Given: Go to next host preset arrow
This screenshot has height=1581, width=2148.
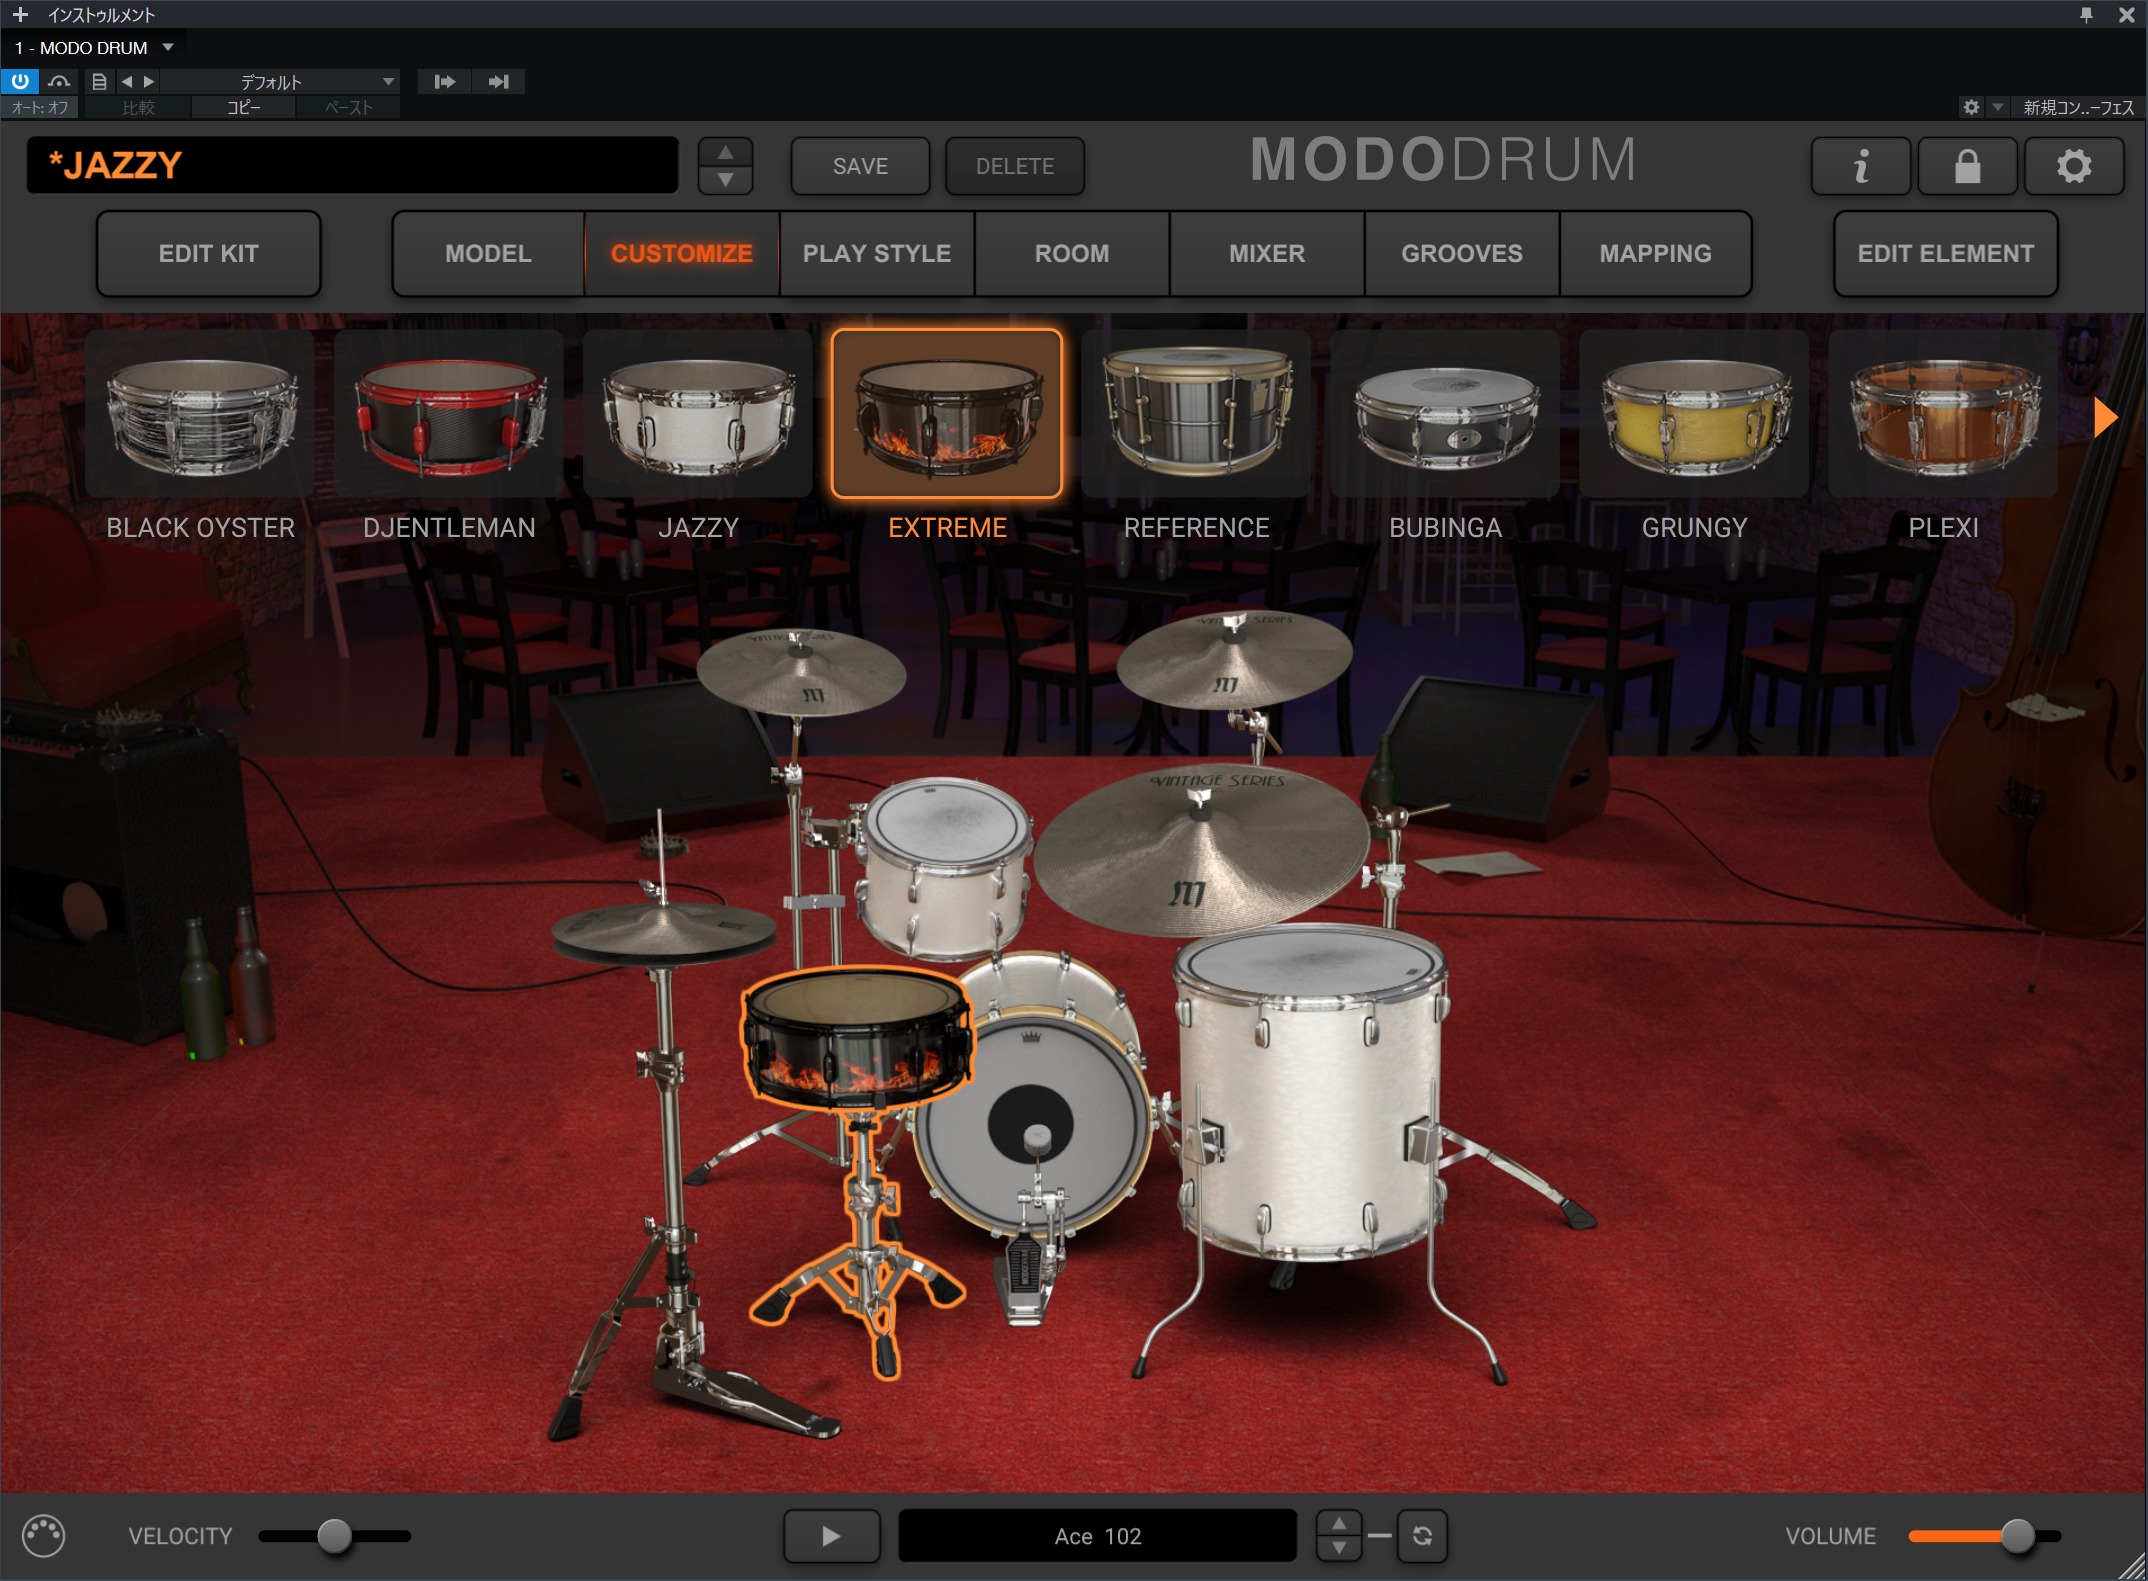Looking at the screenshot, I should click(x=149, y=81).
